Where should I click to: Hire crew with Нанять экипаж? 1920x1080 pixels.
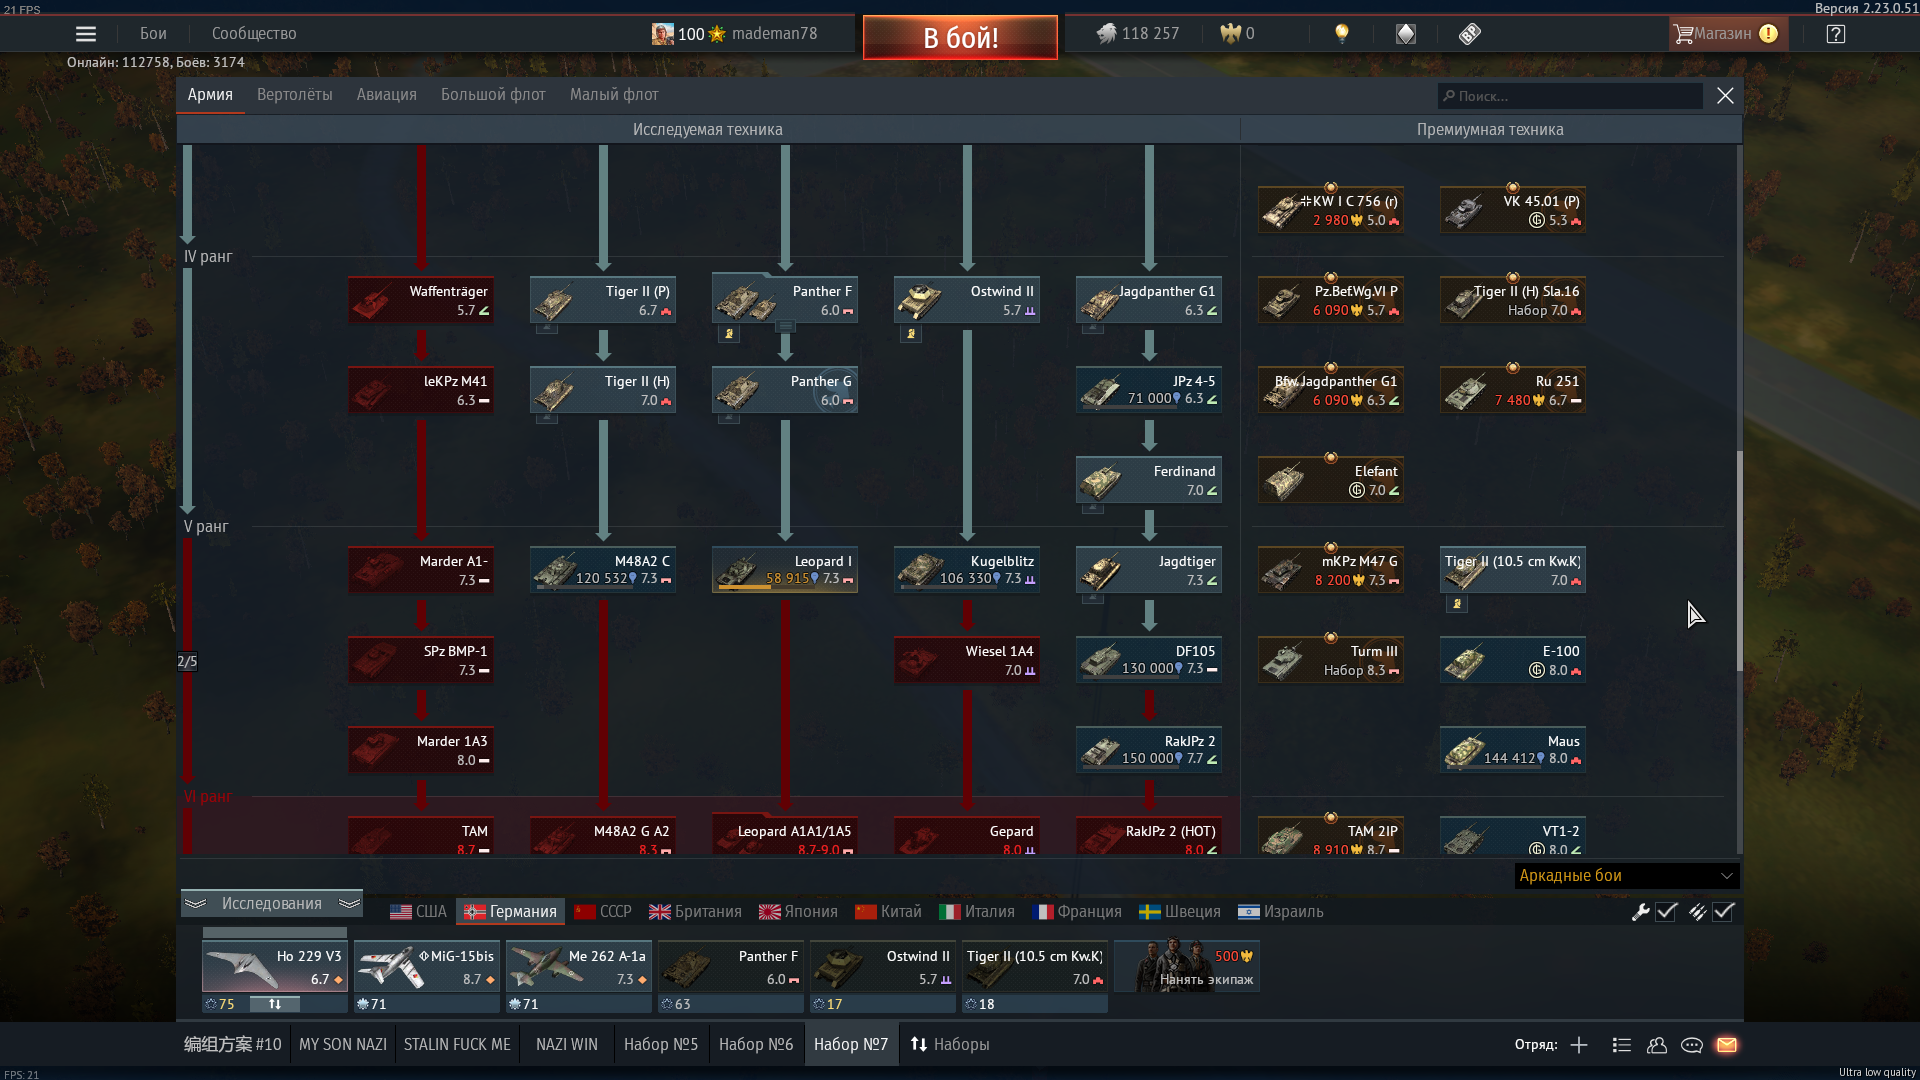(1187, 967)
